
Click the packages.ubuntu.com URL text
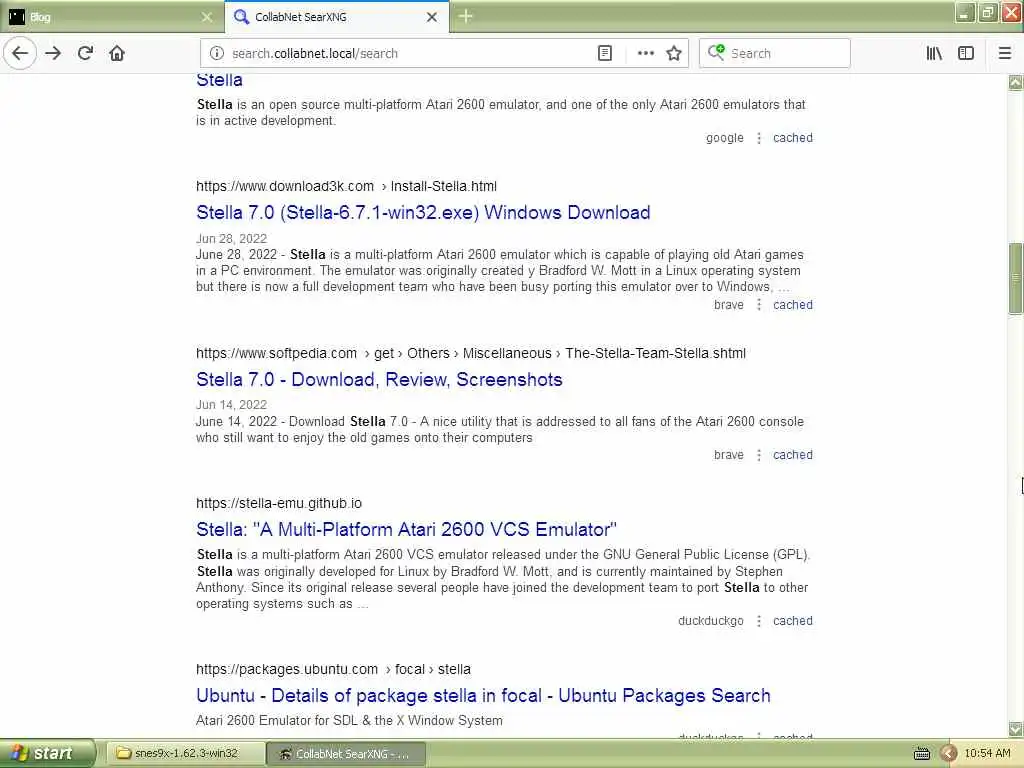(333, 669)
